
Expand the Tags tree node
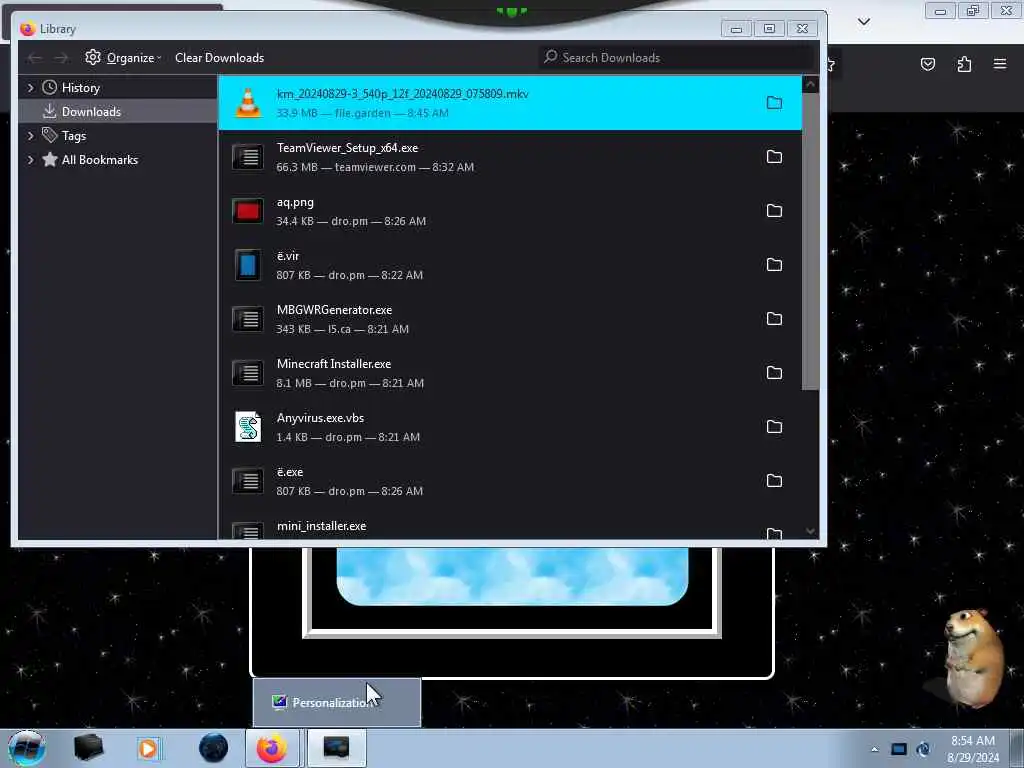click(30, 136)
